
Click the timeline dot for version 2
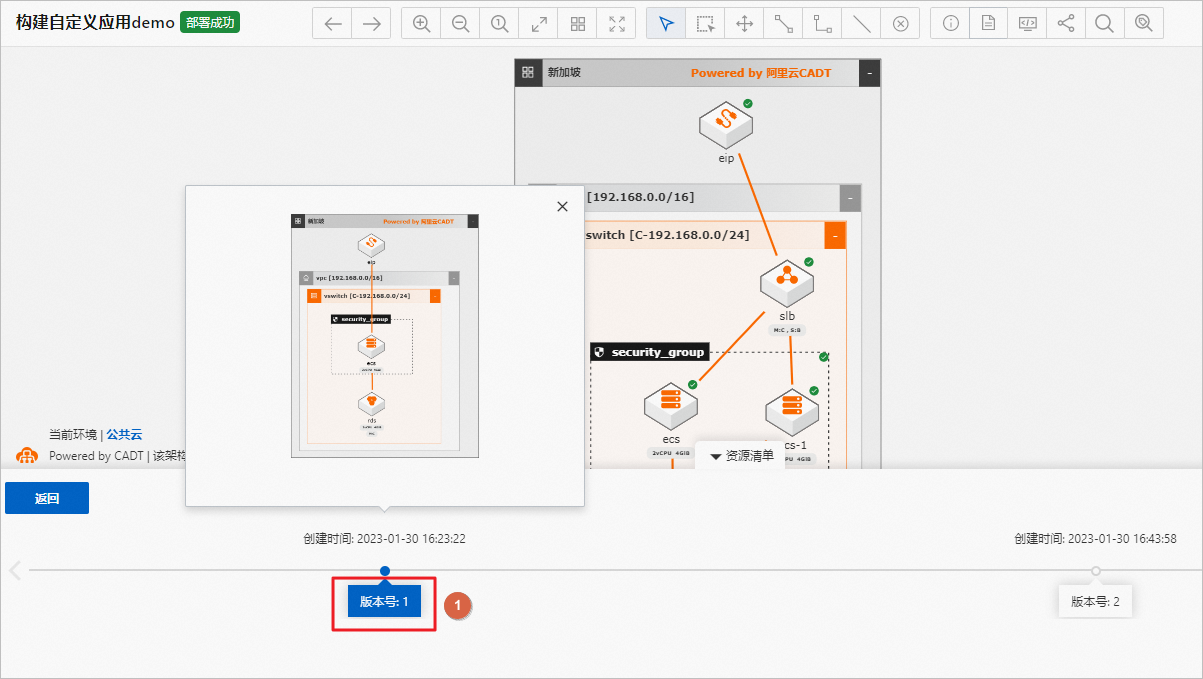coord(1096,570)
